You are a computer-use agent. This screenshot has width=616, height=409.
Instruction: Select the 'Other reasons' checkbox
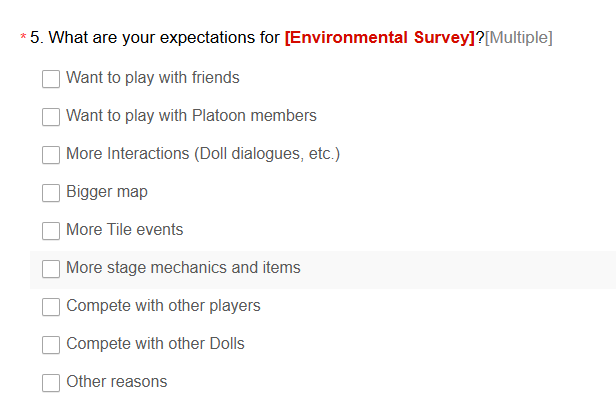tap(51, 383)
